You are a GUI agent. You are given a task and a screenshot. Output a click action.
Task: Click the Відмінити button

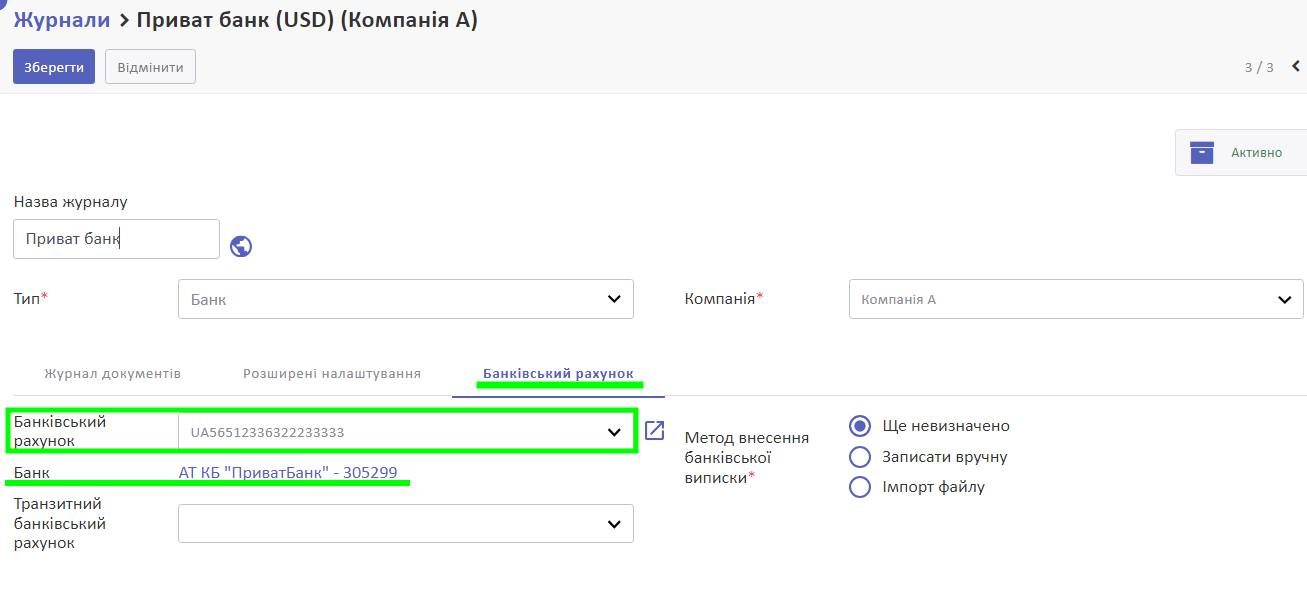pos(150,67)
